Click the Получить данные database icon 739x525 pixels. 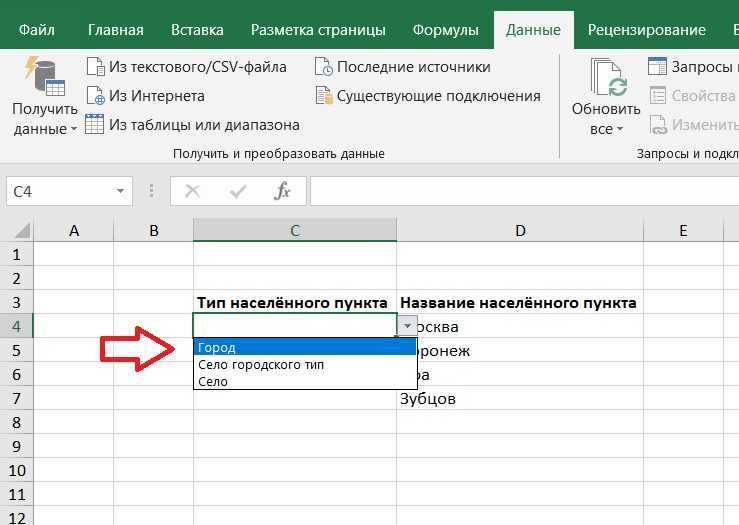coord(45,76)
